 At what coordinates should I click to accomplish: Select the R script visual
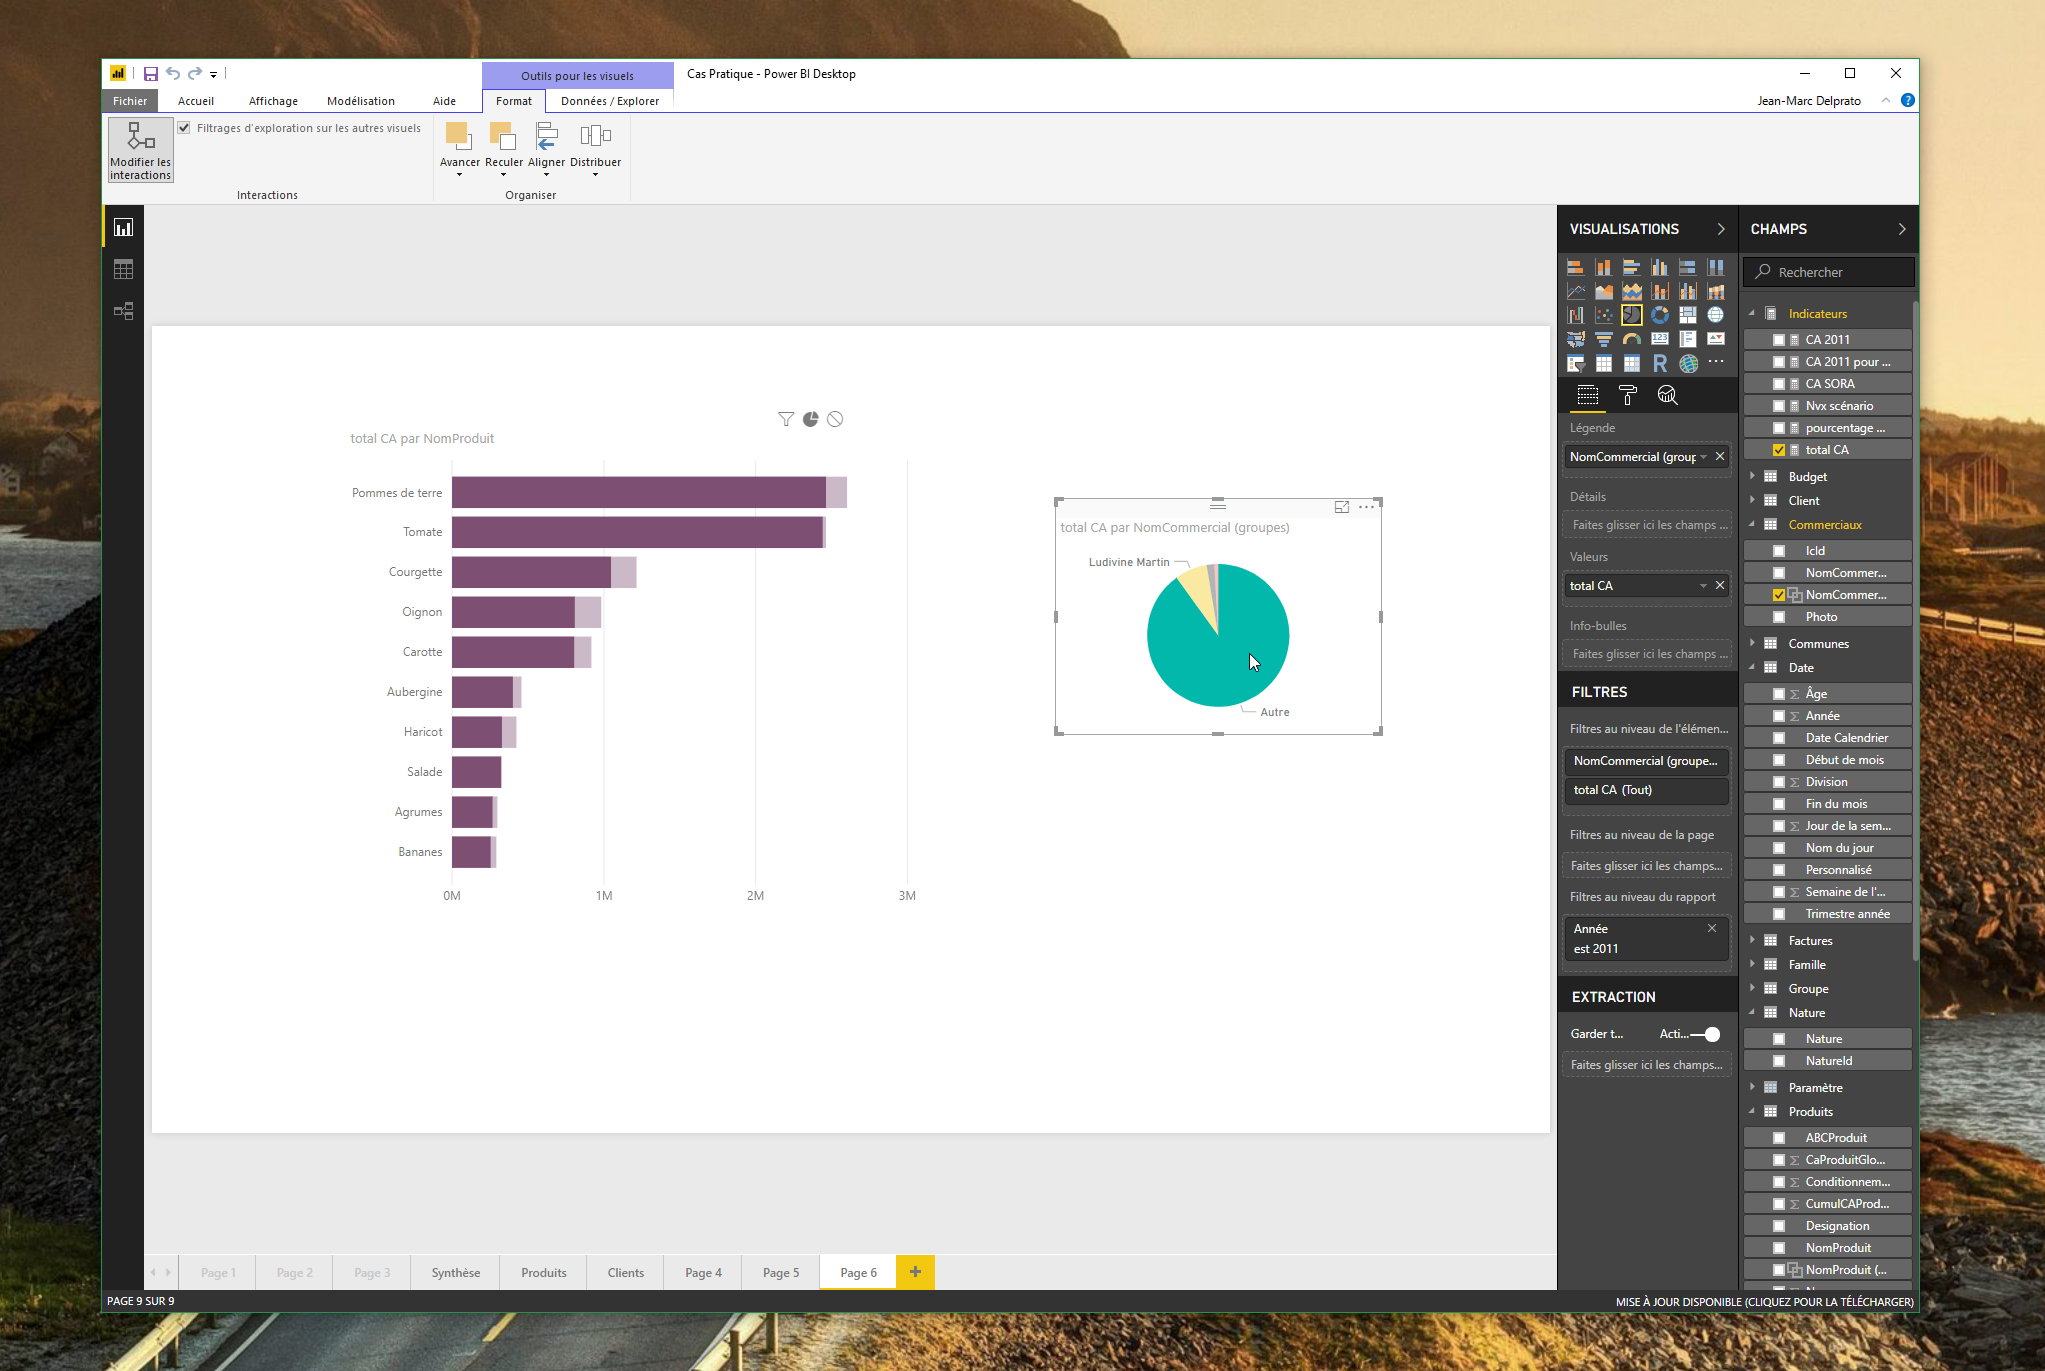[x=1659, y=363]
